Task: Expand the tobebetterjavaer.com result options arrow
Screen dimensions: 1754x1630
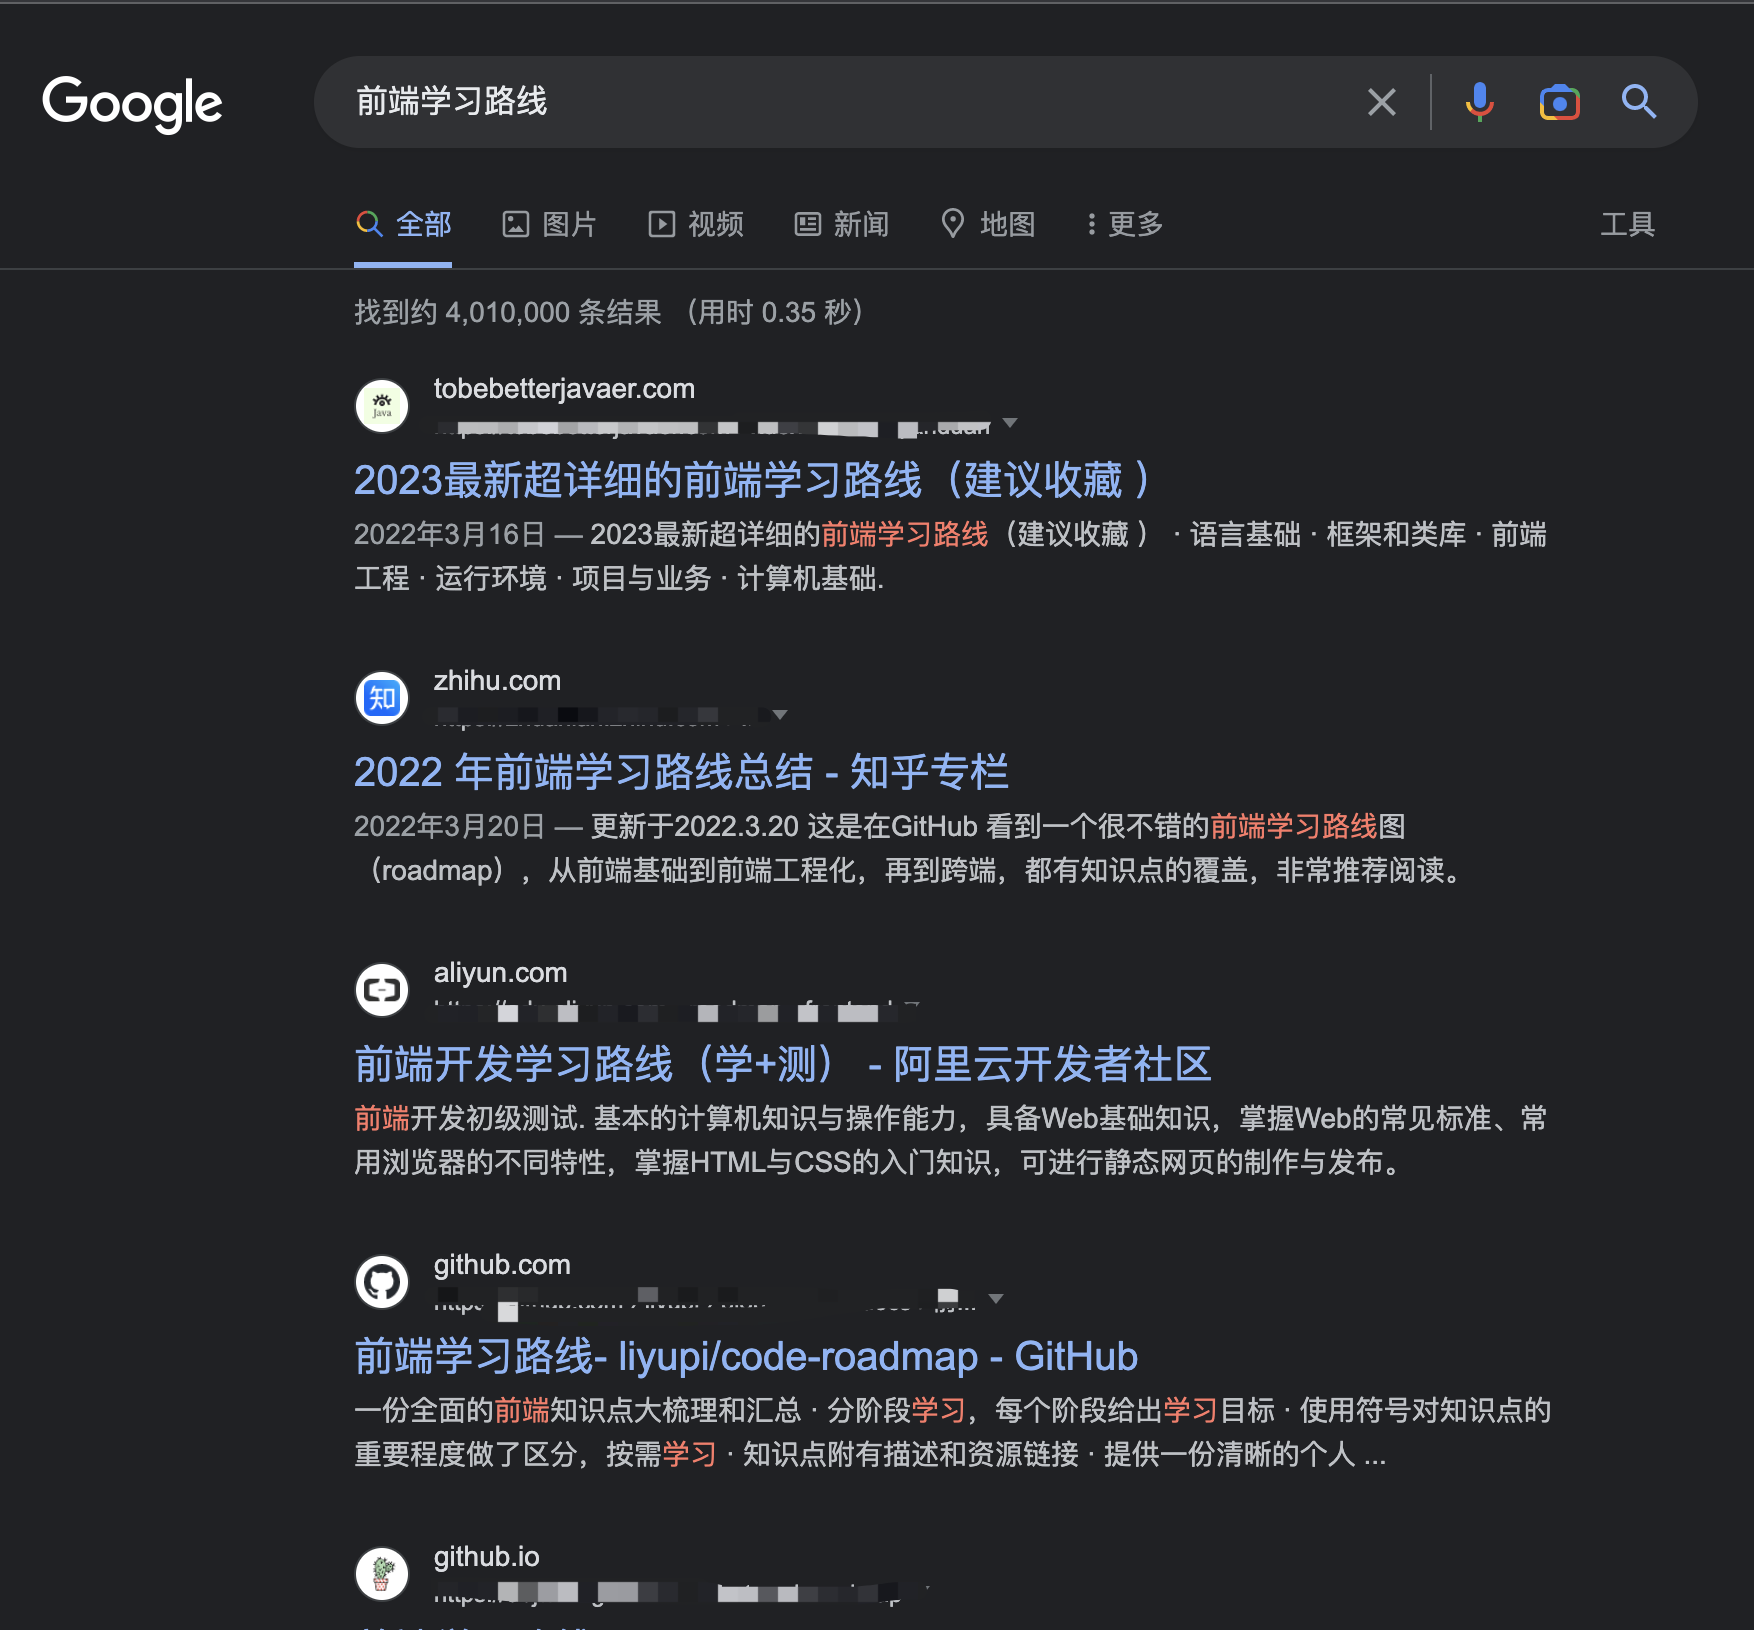Action: pos(1010,423)
